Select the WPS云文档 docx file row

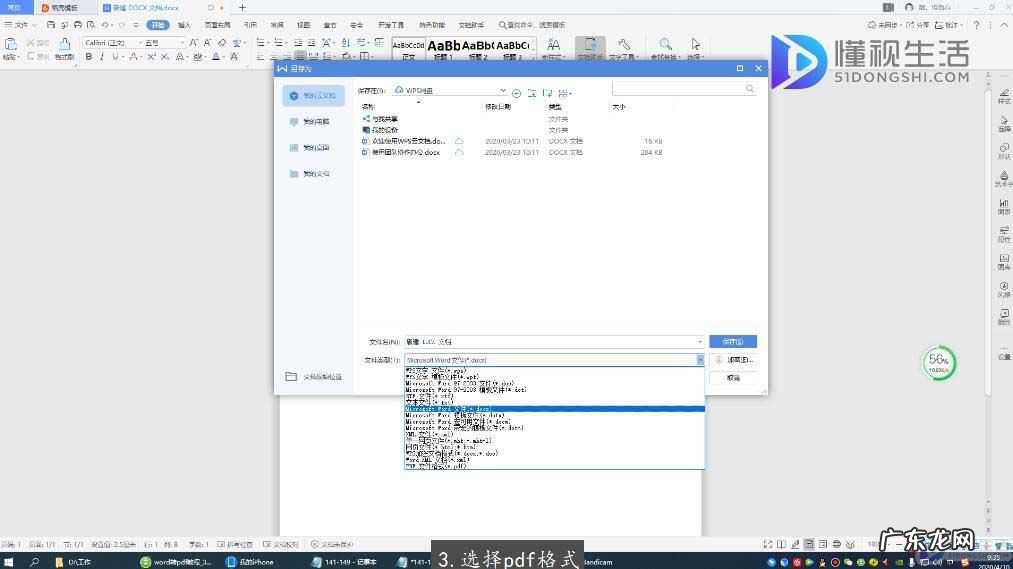pyautogui.click(x=514, y=141)
